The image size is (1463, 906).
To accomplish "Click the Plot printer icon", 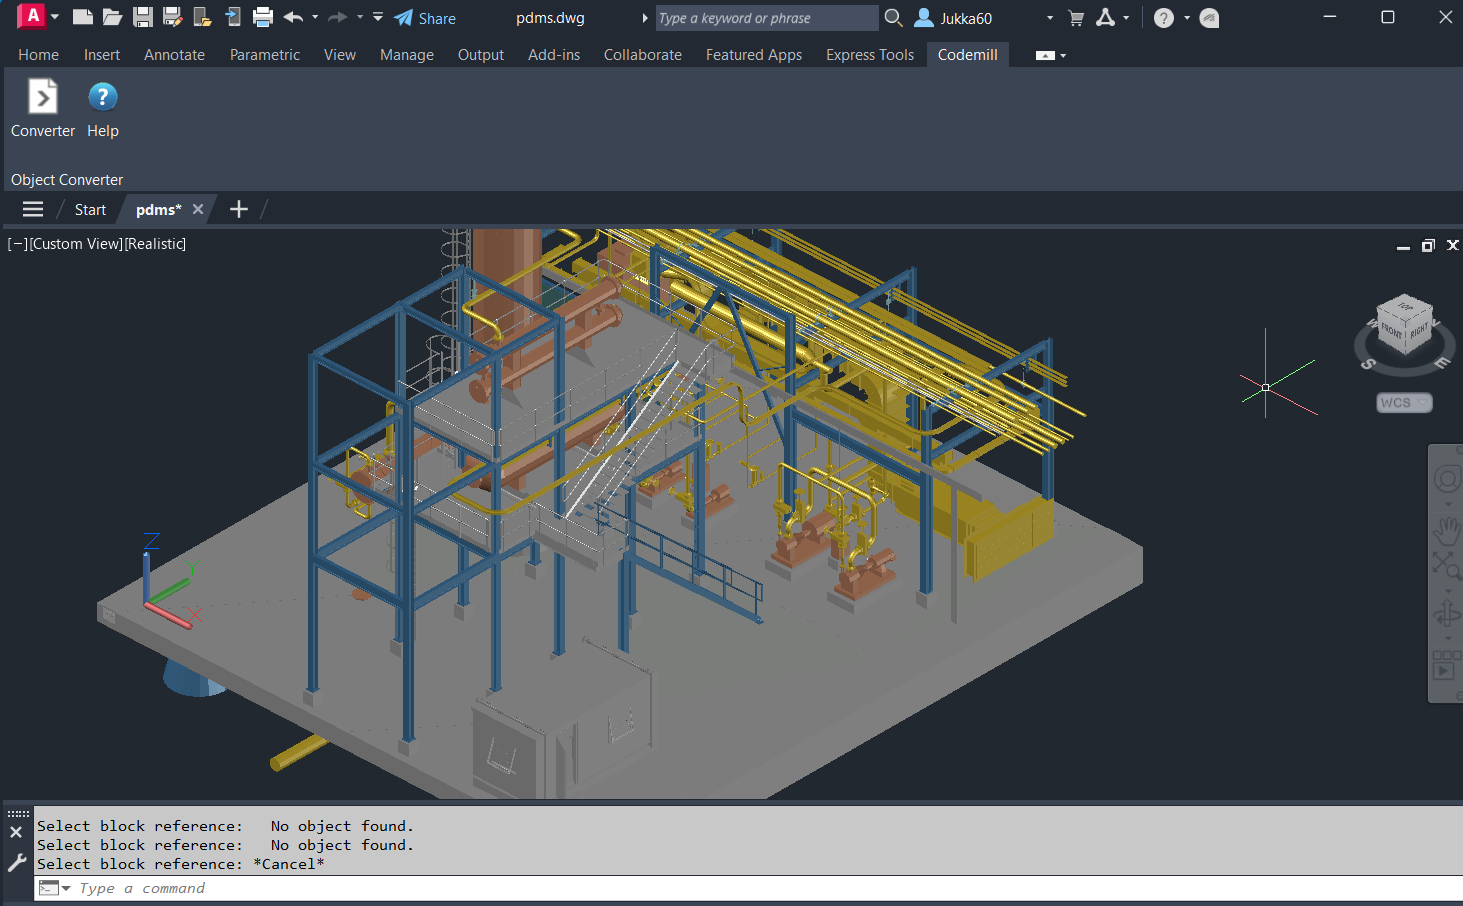I will [x=263, y=17].
